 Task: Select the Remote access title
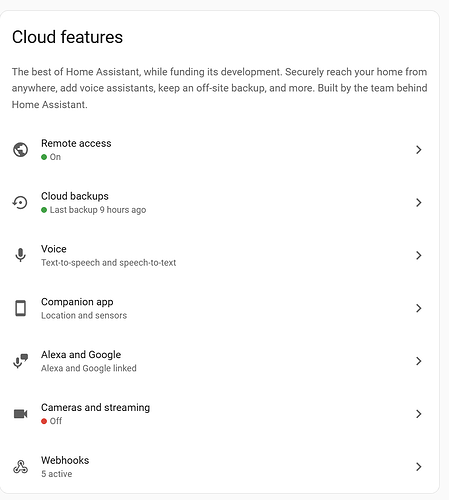[76, 143]
